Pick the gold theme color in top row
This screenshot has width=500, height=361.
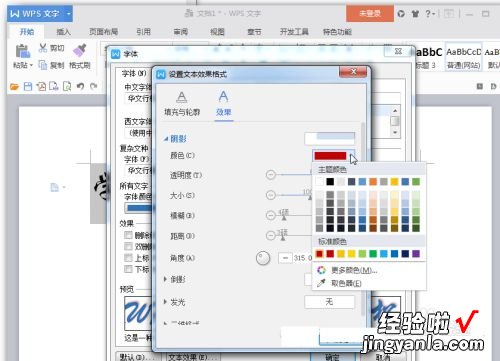pos(394,181)
